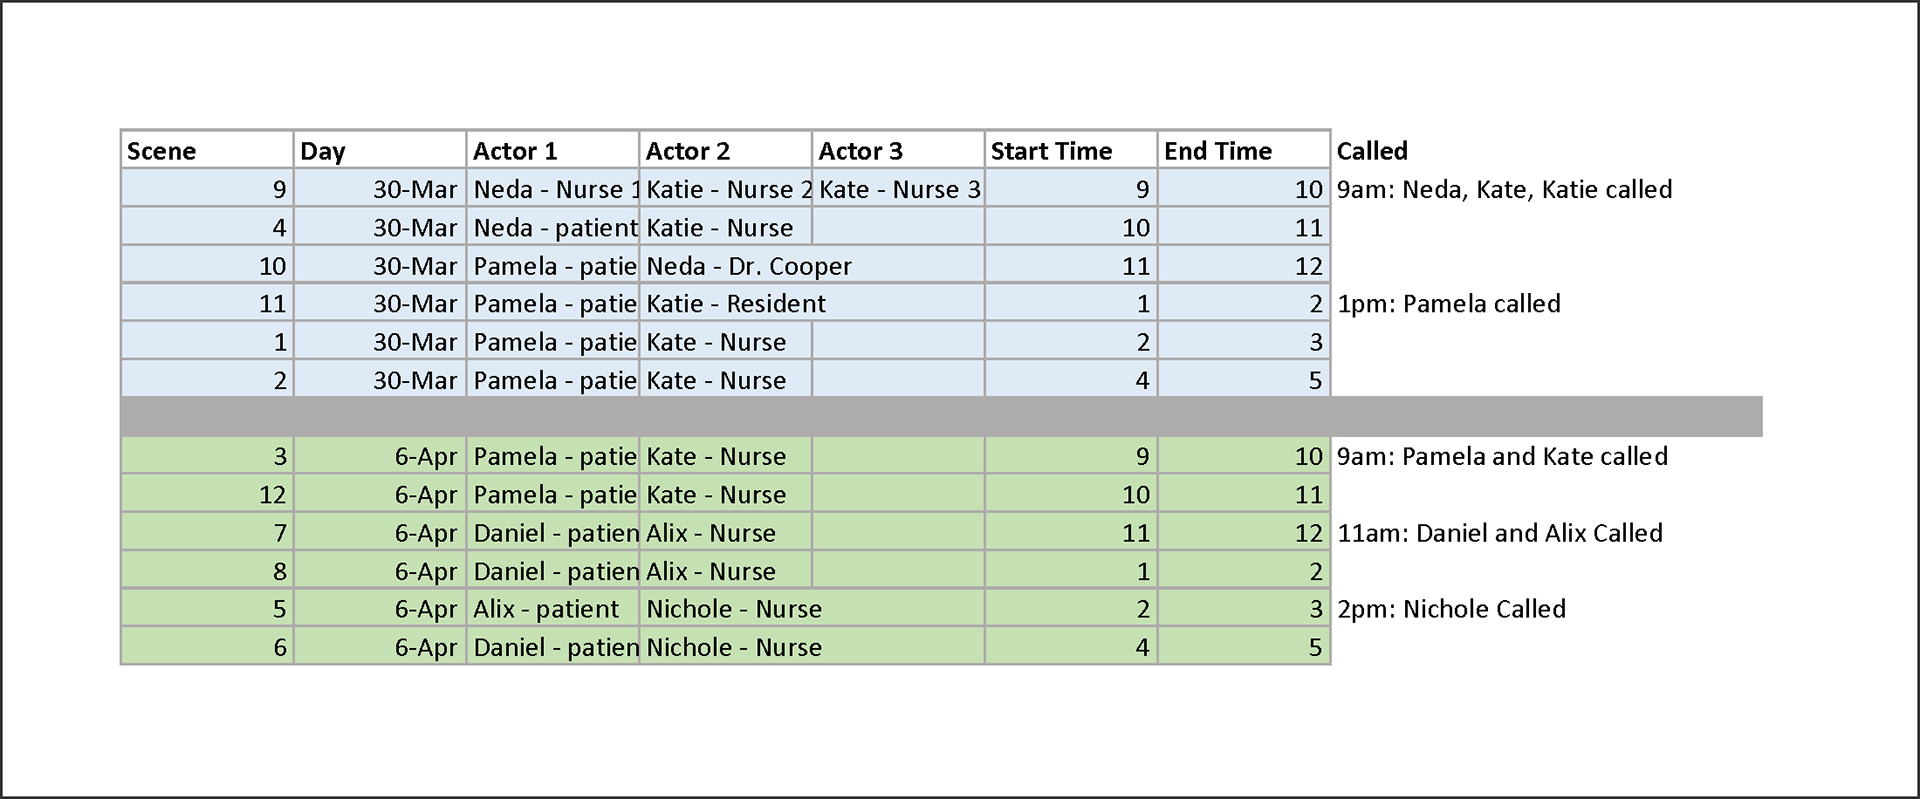
Task: Click the '2pm: Nichole Called' note
Action: click(1451, 609)
